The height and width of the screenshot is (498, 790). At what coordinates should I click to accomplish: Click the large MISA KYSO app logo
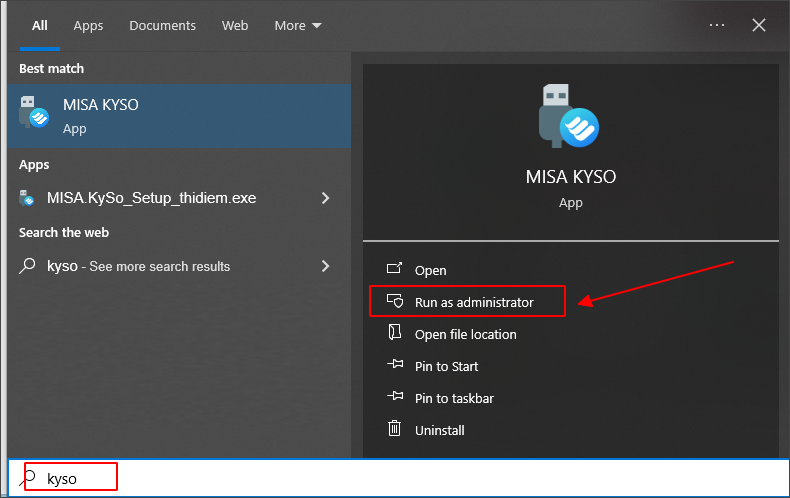coord(569,117)
